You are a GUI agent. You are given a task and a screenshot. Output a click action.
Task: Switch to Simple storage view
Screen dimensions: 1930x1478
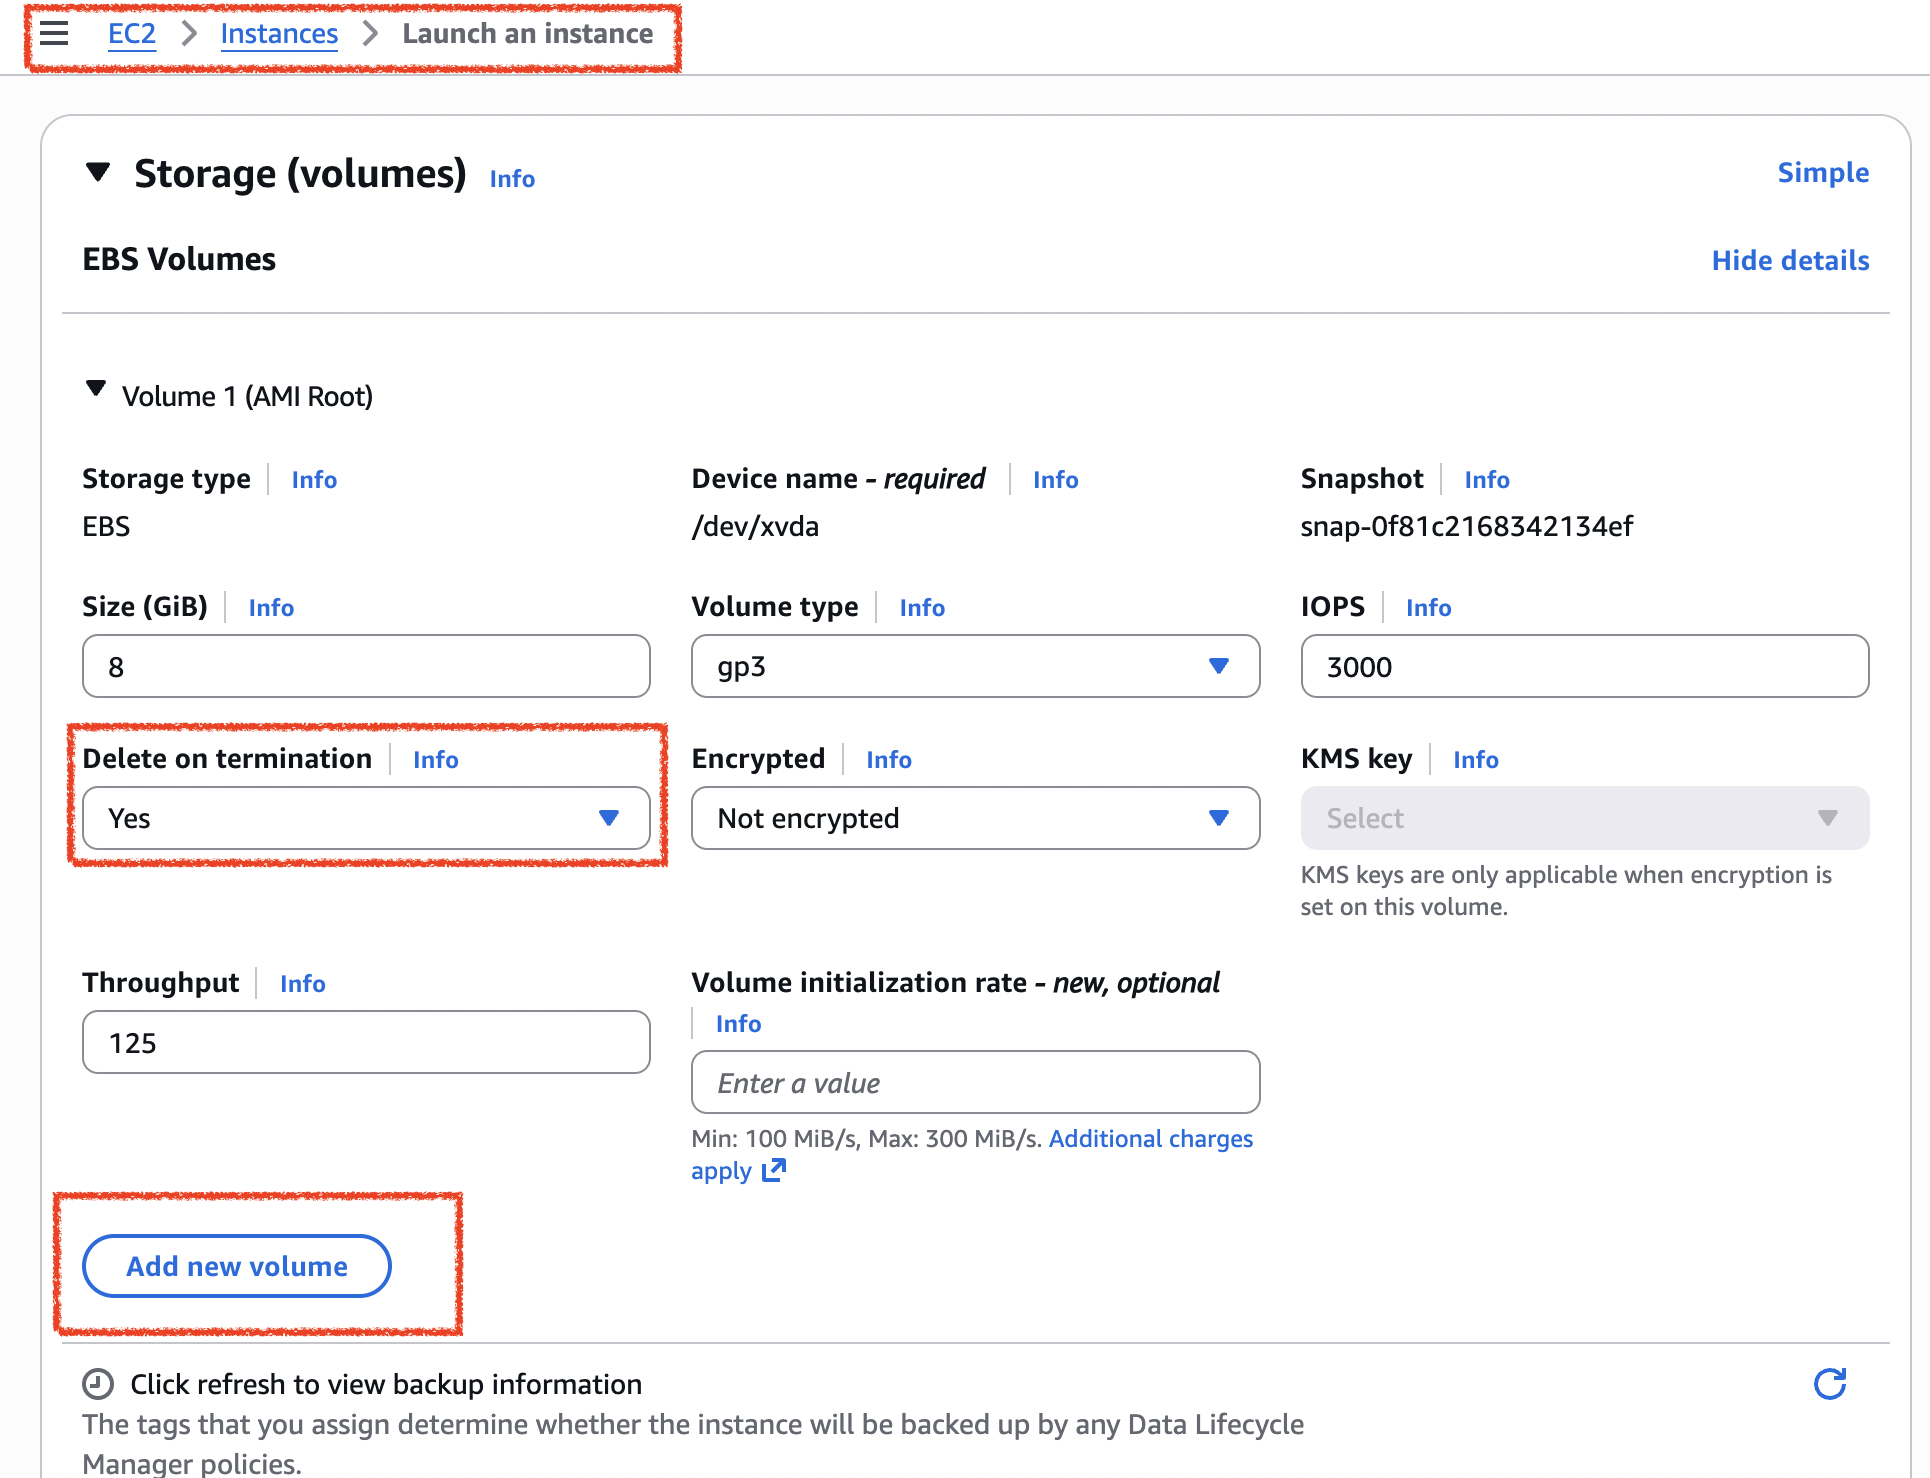click(1823, 172)
